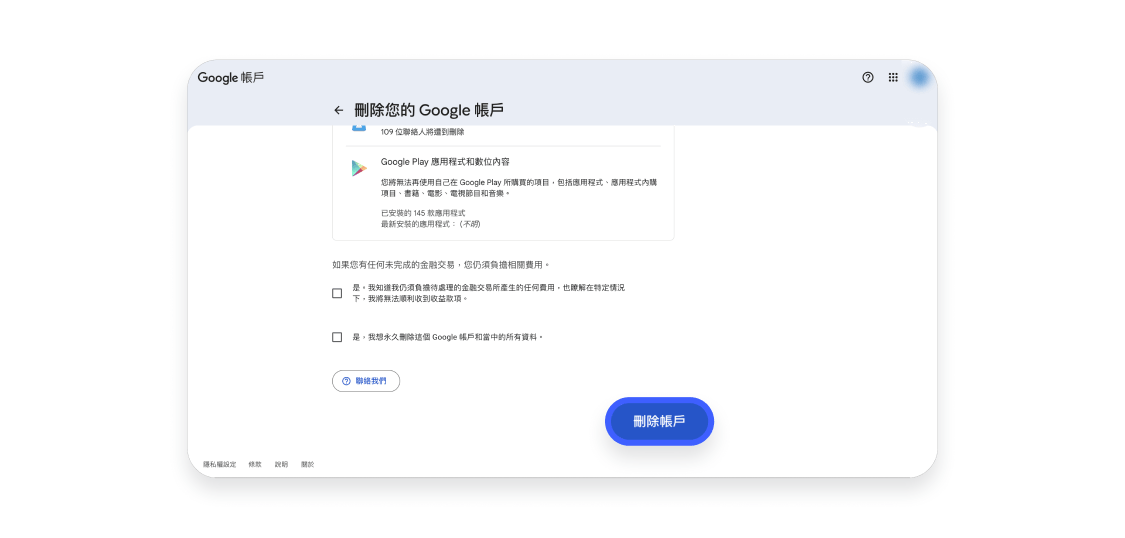Open the 關於 footer link
1125x538 pixels.
[x=307, y=464]
